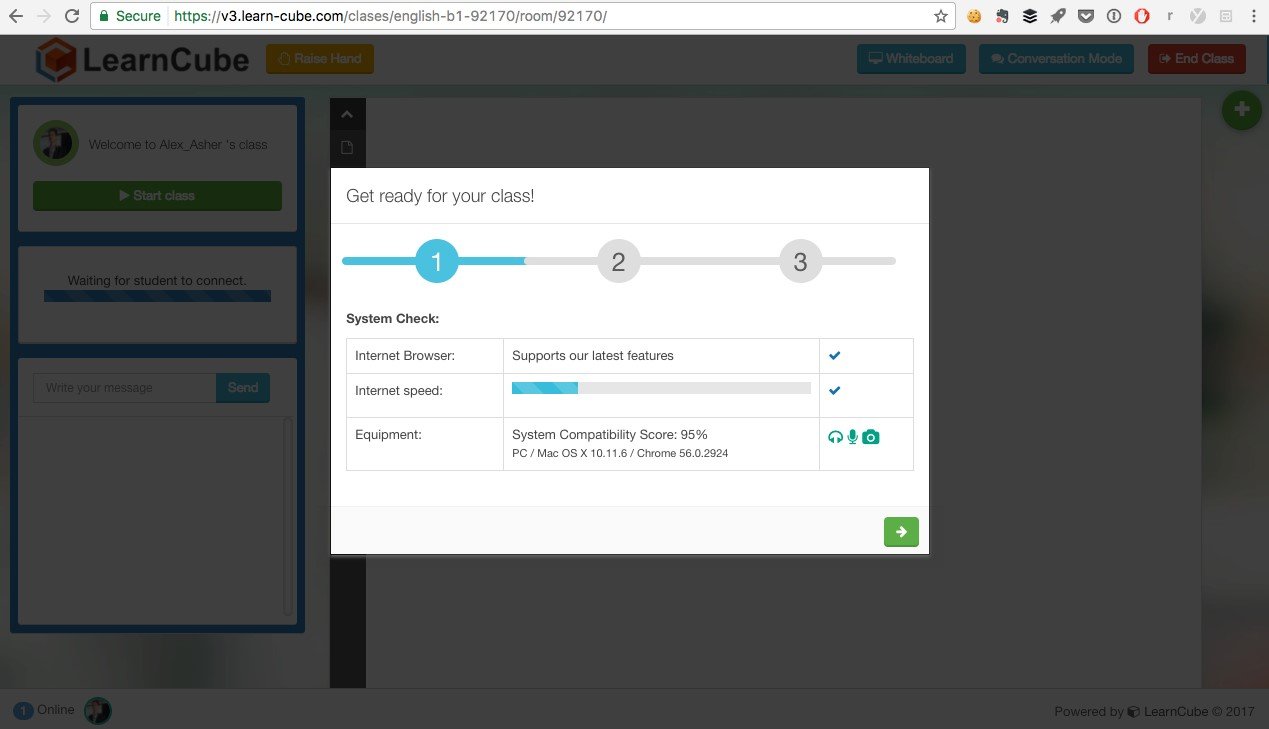Click the Powered by LearnCube footer text

click(x=1154, y=712)
